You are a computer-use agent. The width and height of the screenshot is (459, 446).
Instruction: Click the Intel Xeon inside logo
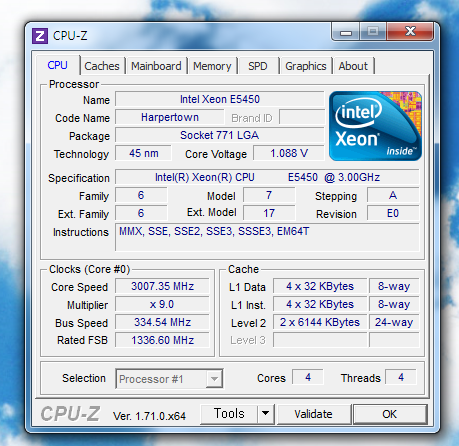[375, 126]
